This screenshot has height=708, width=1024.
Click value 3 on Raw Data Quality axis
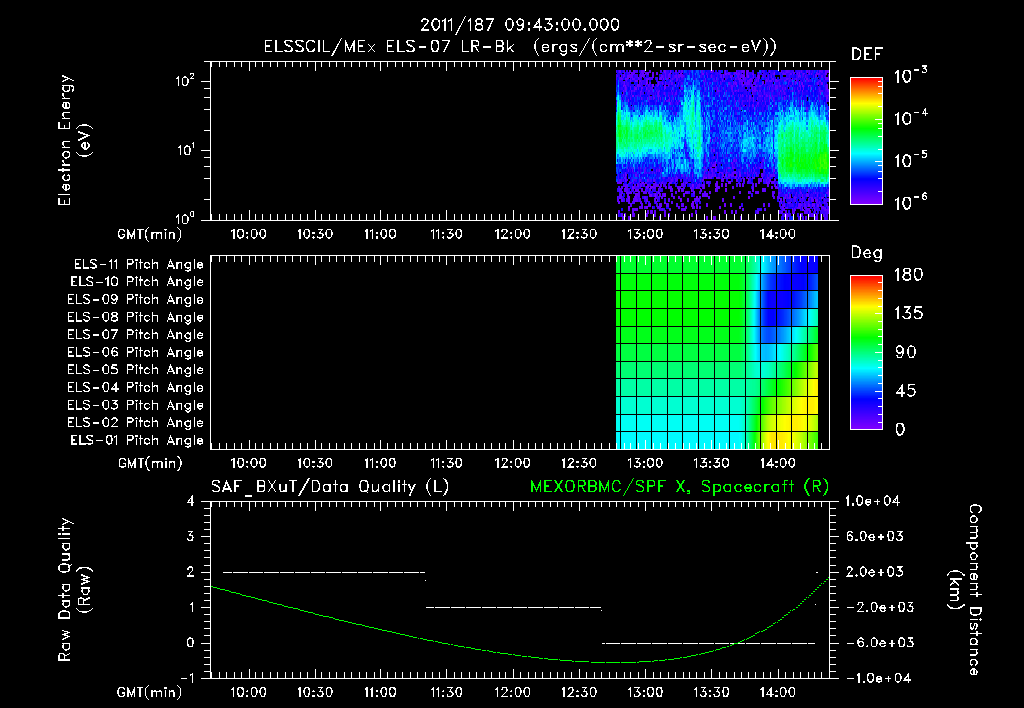(191, 537)
